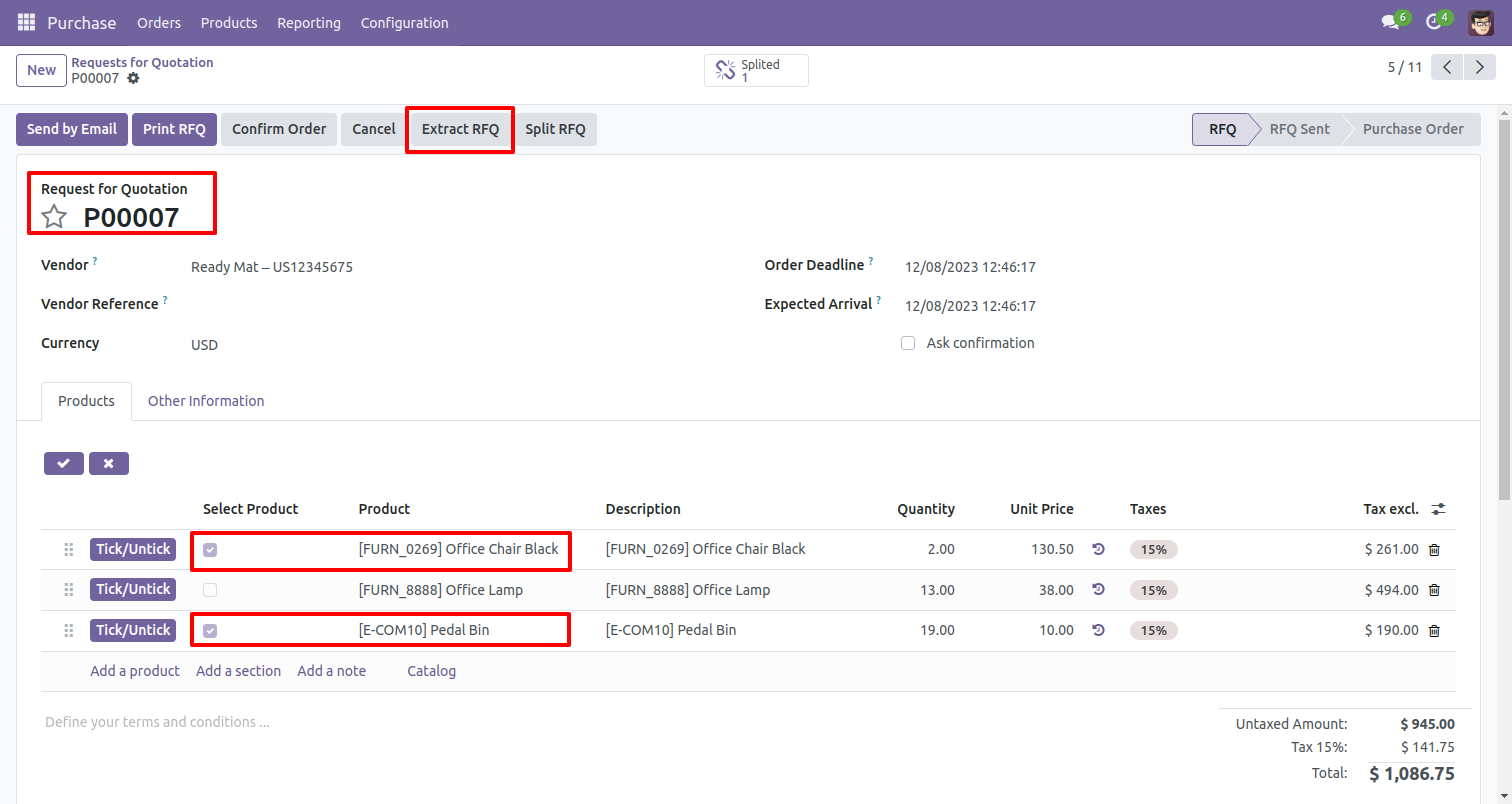Click Tick/Untick on Office Chair Black row

133,549
